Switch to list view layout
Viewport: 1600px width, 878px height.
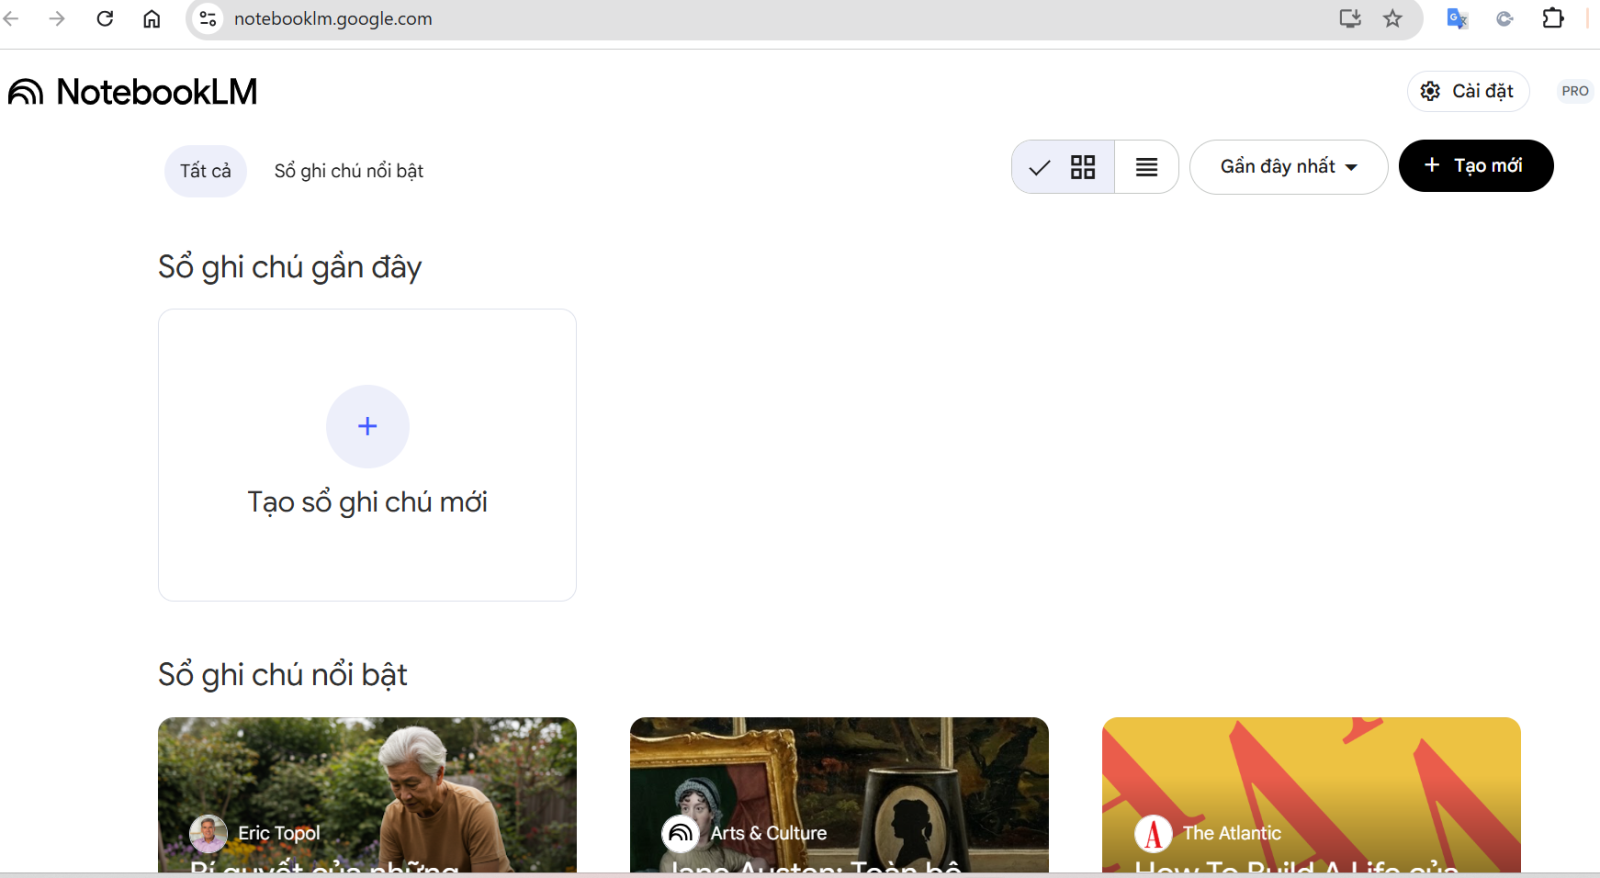(x=1146, y=167)
